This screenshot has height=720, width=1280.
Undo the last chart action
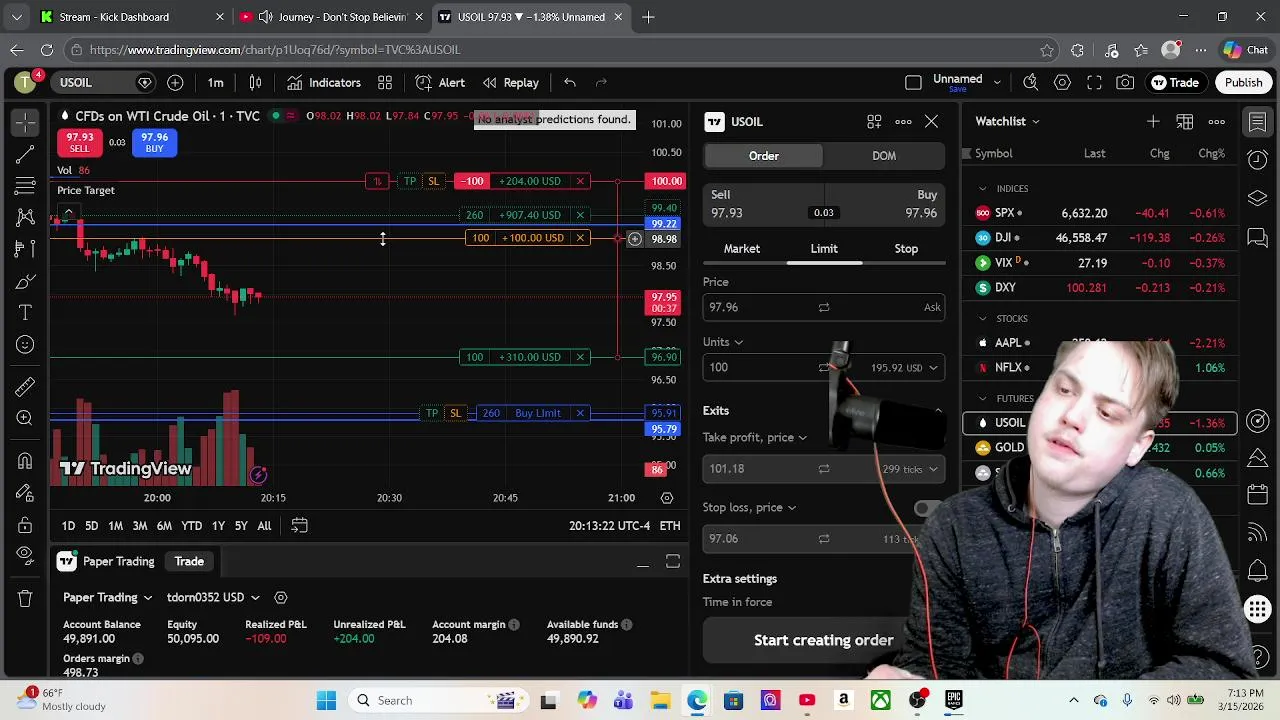click(570, 83)
